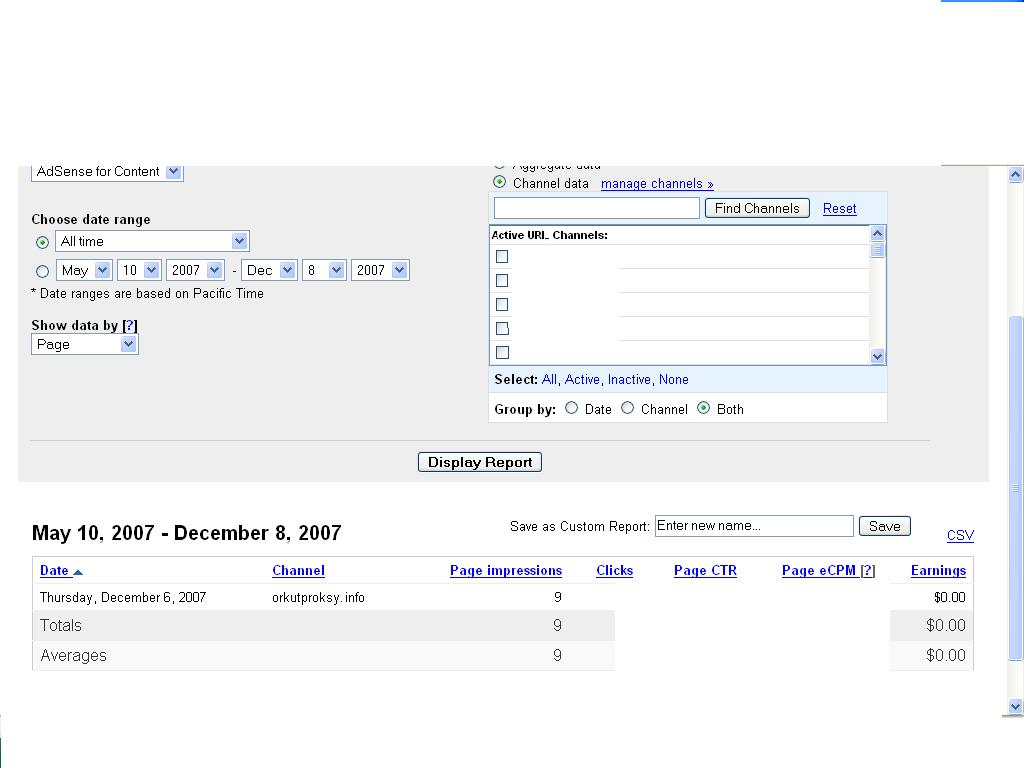Click the Date ascending sort arrow icon

click(78, 572)
